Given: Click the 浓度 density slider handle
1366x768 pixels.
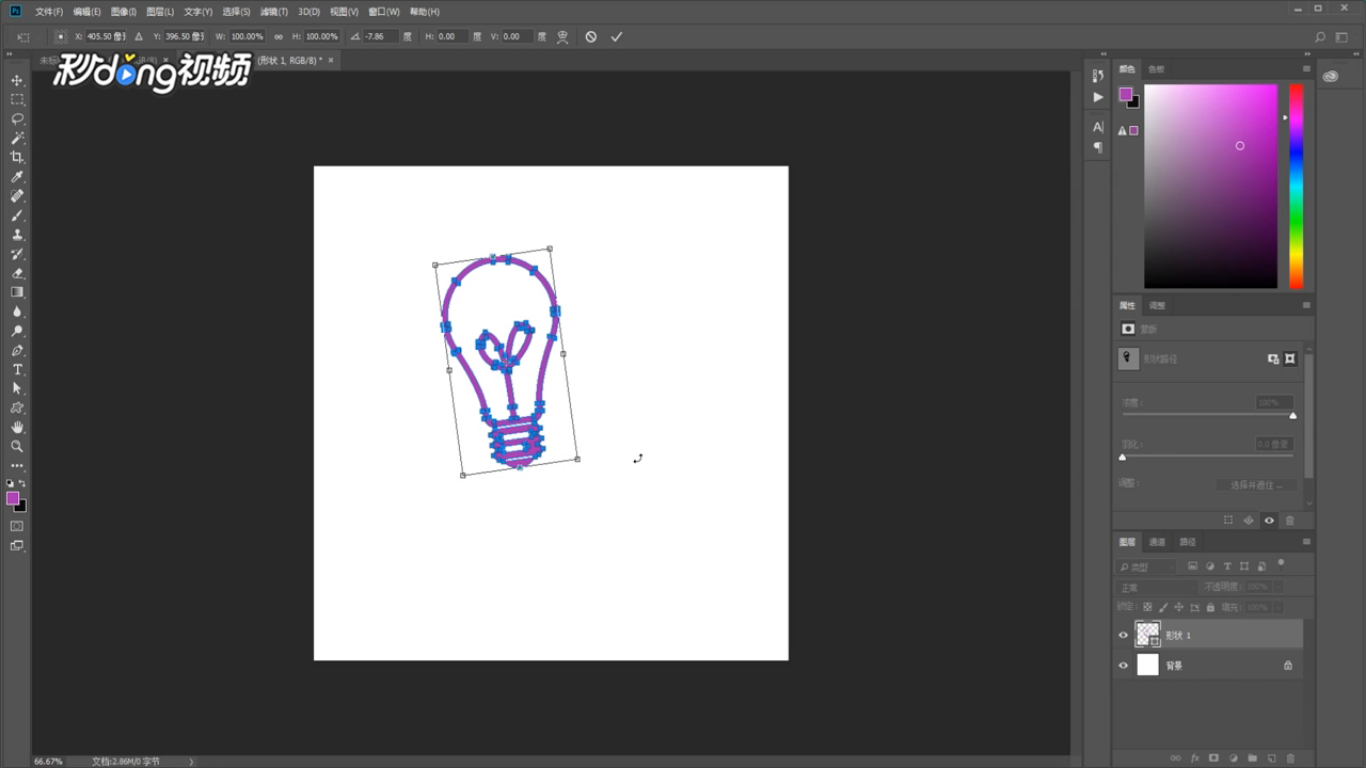Looking at the screenshot, I should click(1293, 415).
